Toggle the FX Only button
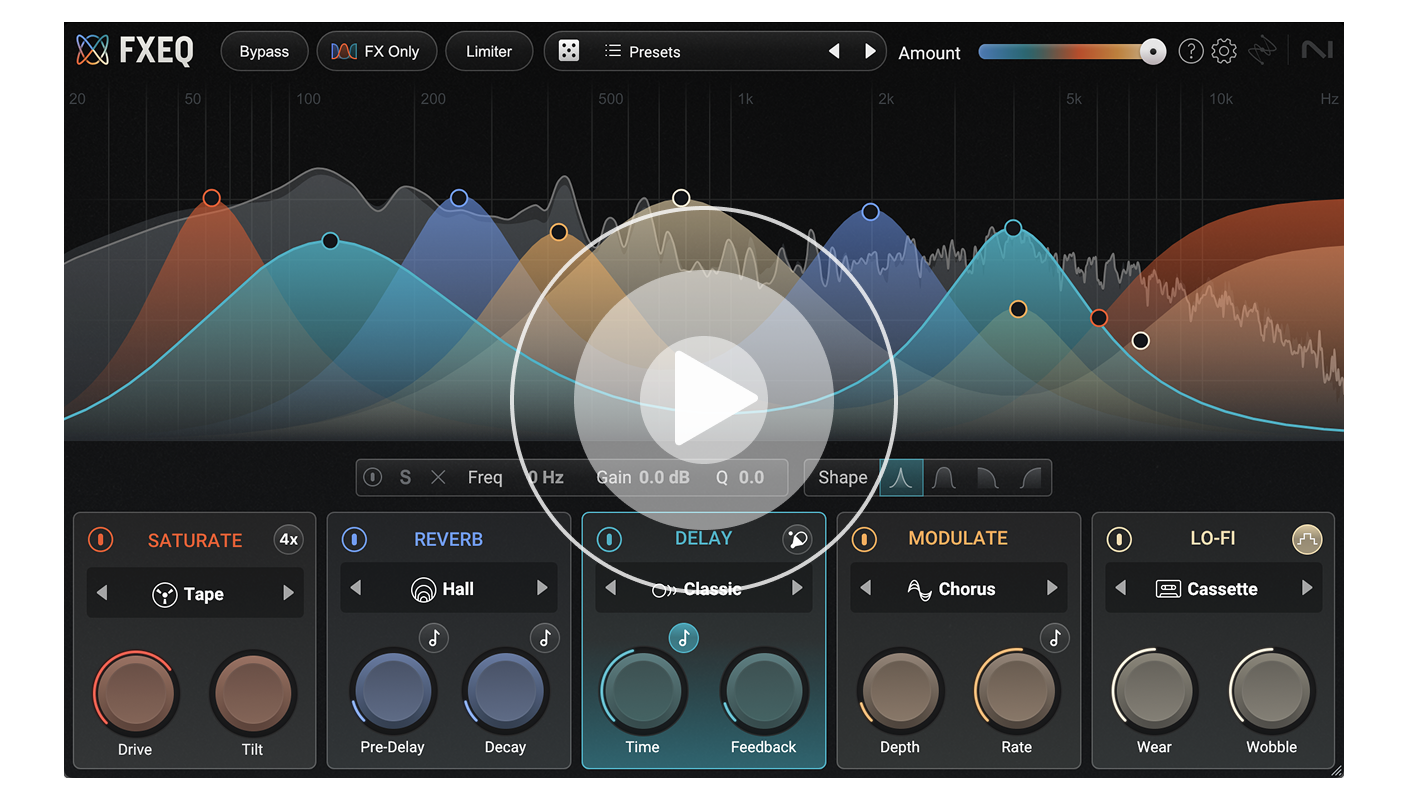 point(376,52)
